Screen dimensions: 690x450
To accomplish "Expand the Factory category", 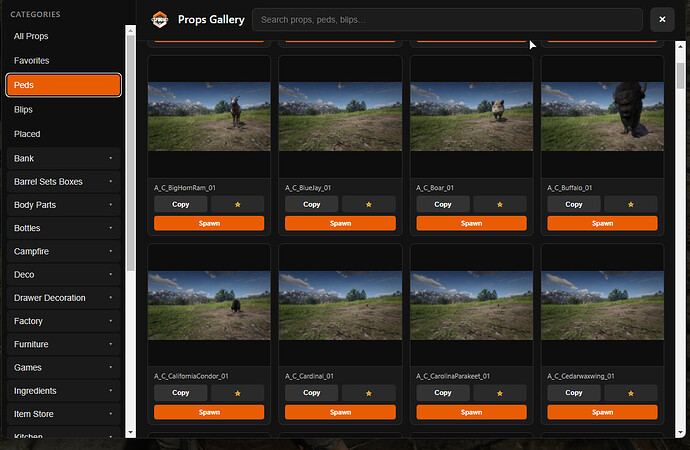I will 63,321.
